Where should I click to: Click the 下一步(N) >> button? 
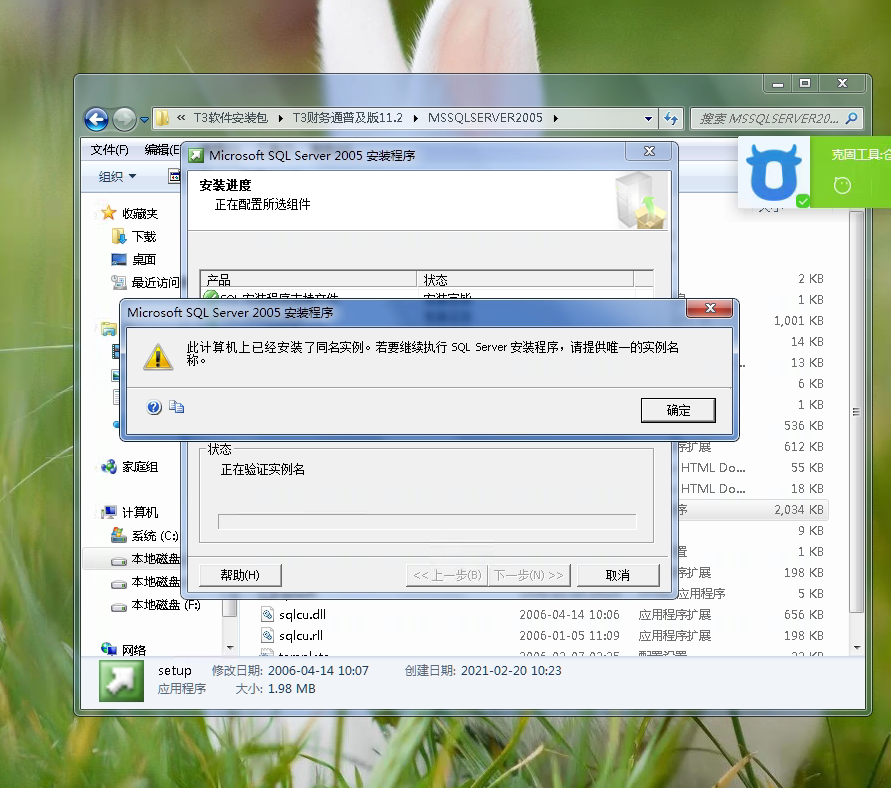coord(529,576)
